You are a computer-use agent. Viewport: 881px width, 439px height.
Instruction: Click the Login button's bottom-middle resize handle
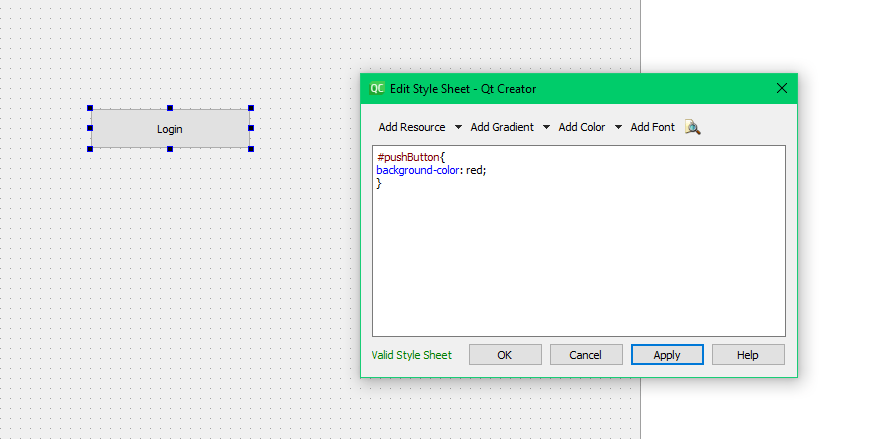pyautogui.click(x=170, y=149)
